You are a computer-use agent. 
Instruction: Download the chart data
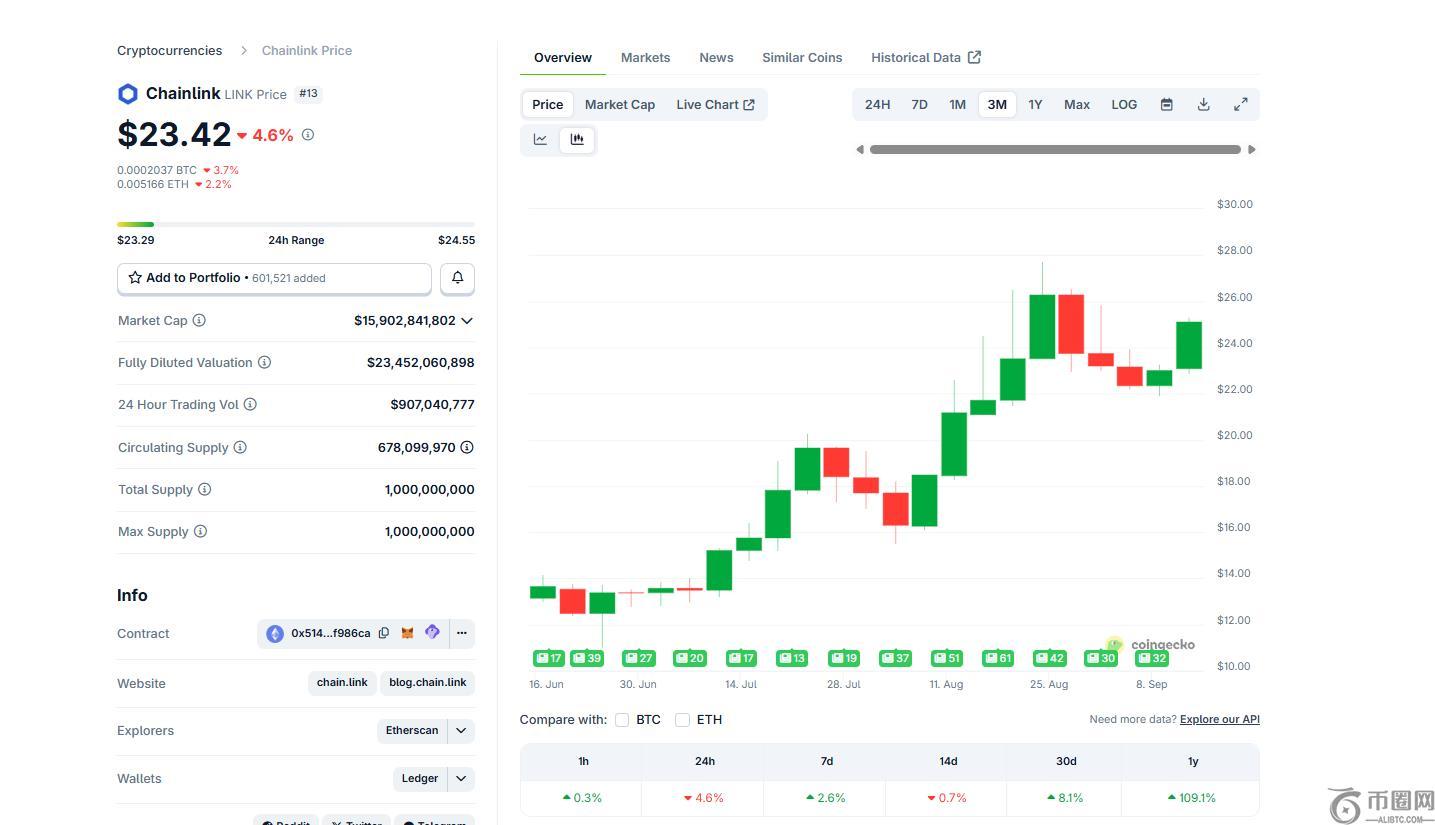(1203, 105)
